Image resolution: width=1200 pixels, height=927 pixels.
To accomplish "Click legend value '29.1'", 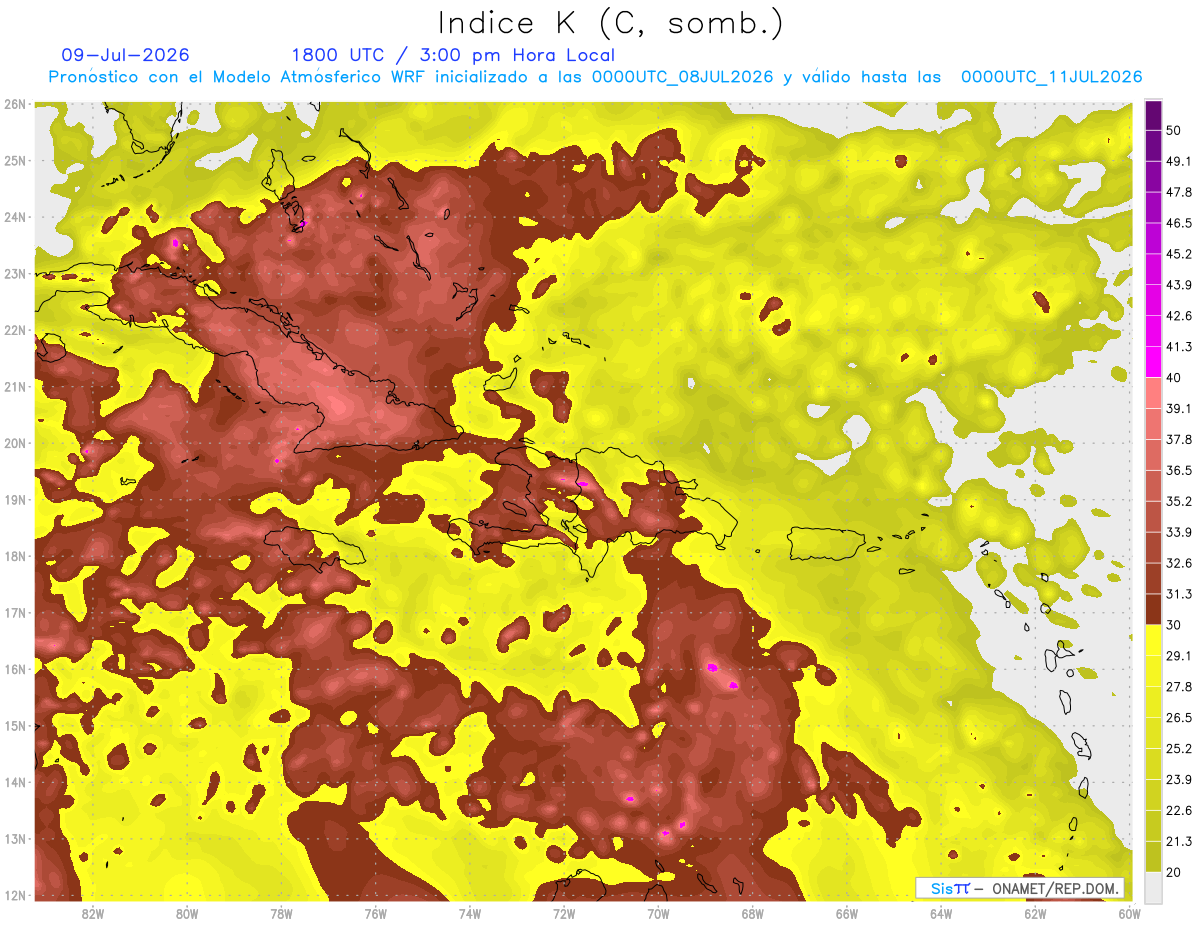I will point(1179,656).
